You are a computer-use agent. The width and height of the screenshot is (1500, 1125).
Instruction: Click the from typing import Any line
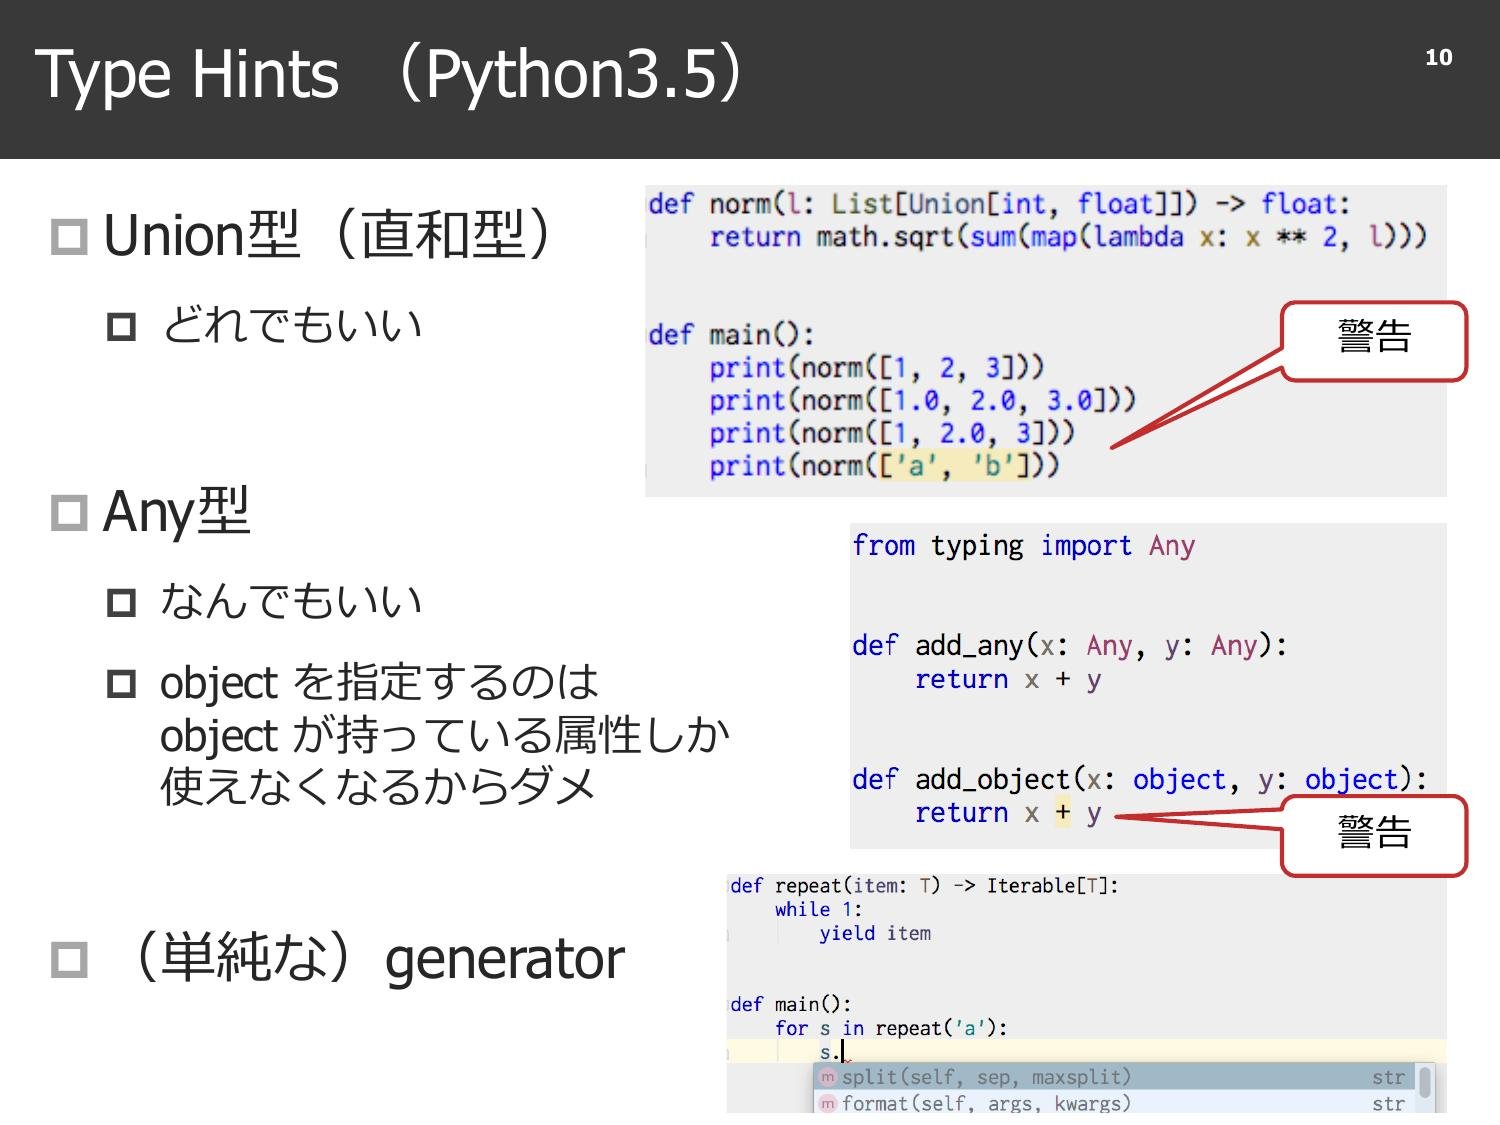(x=1022, y=545)
